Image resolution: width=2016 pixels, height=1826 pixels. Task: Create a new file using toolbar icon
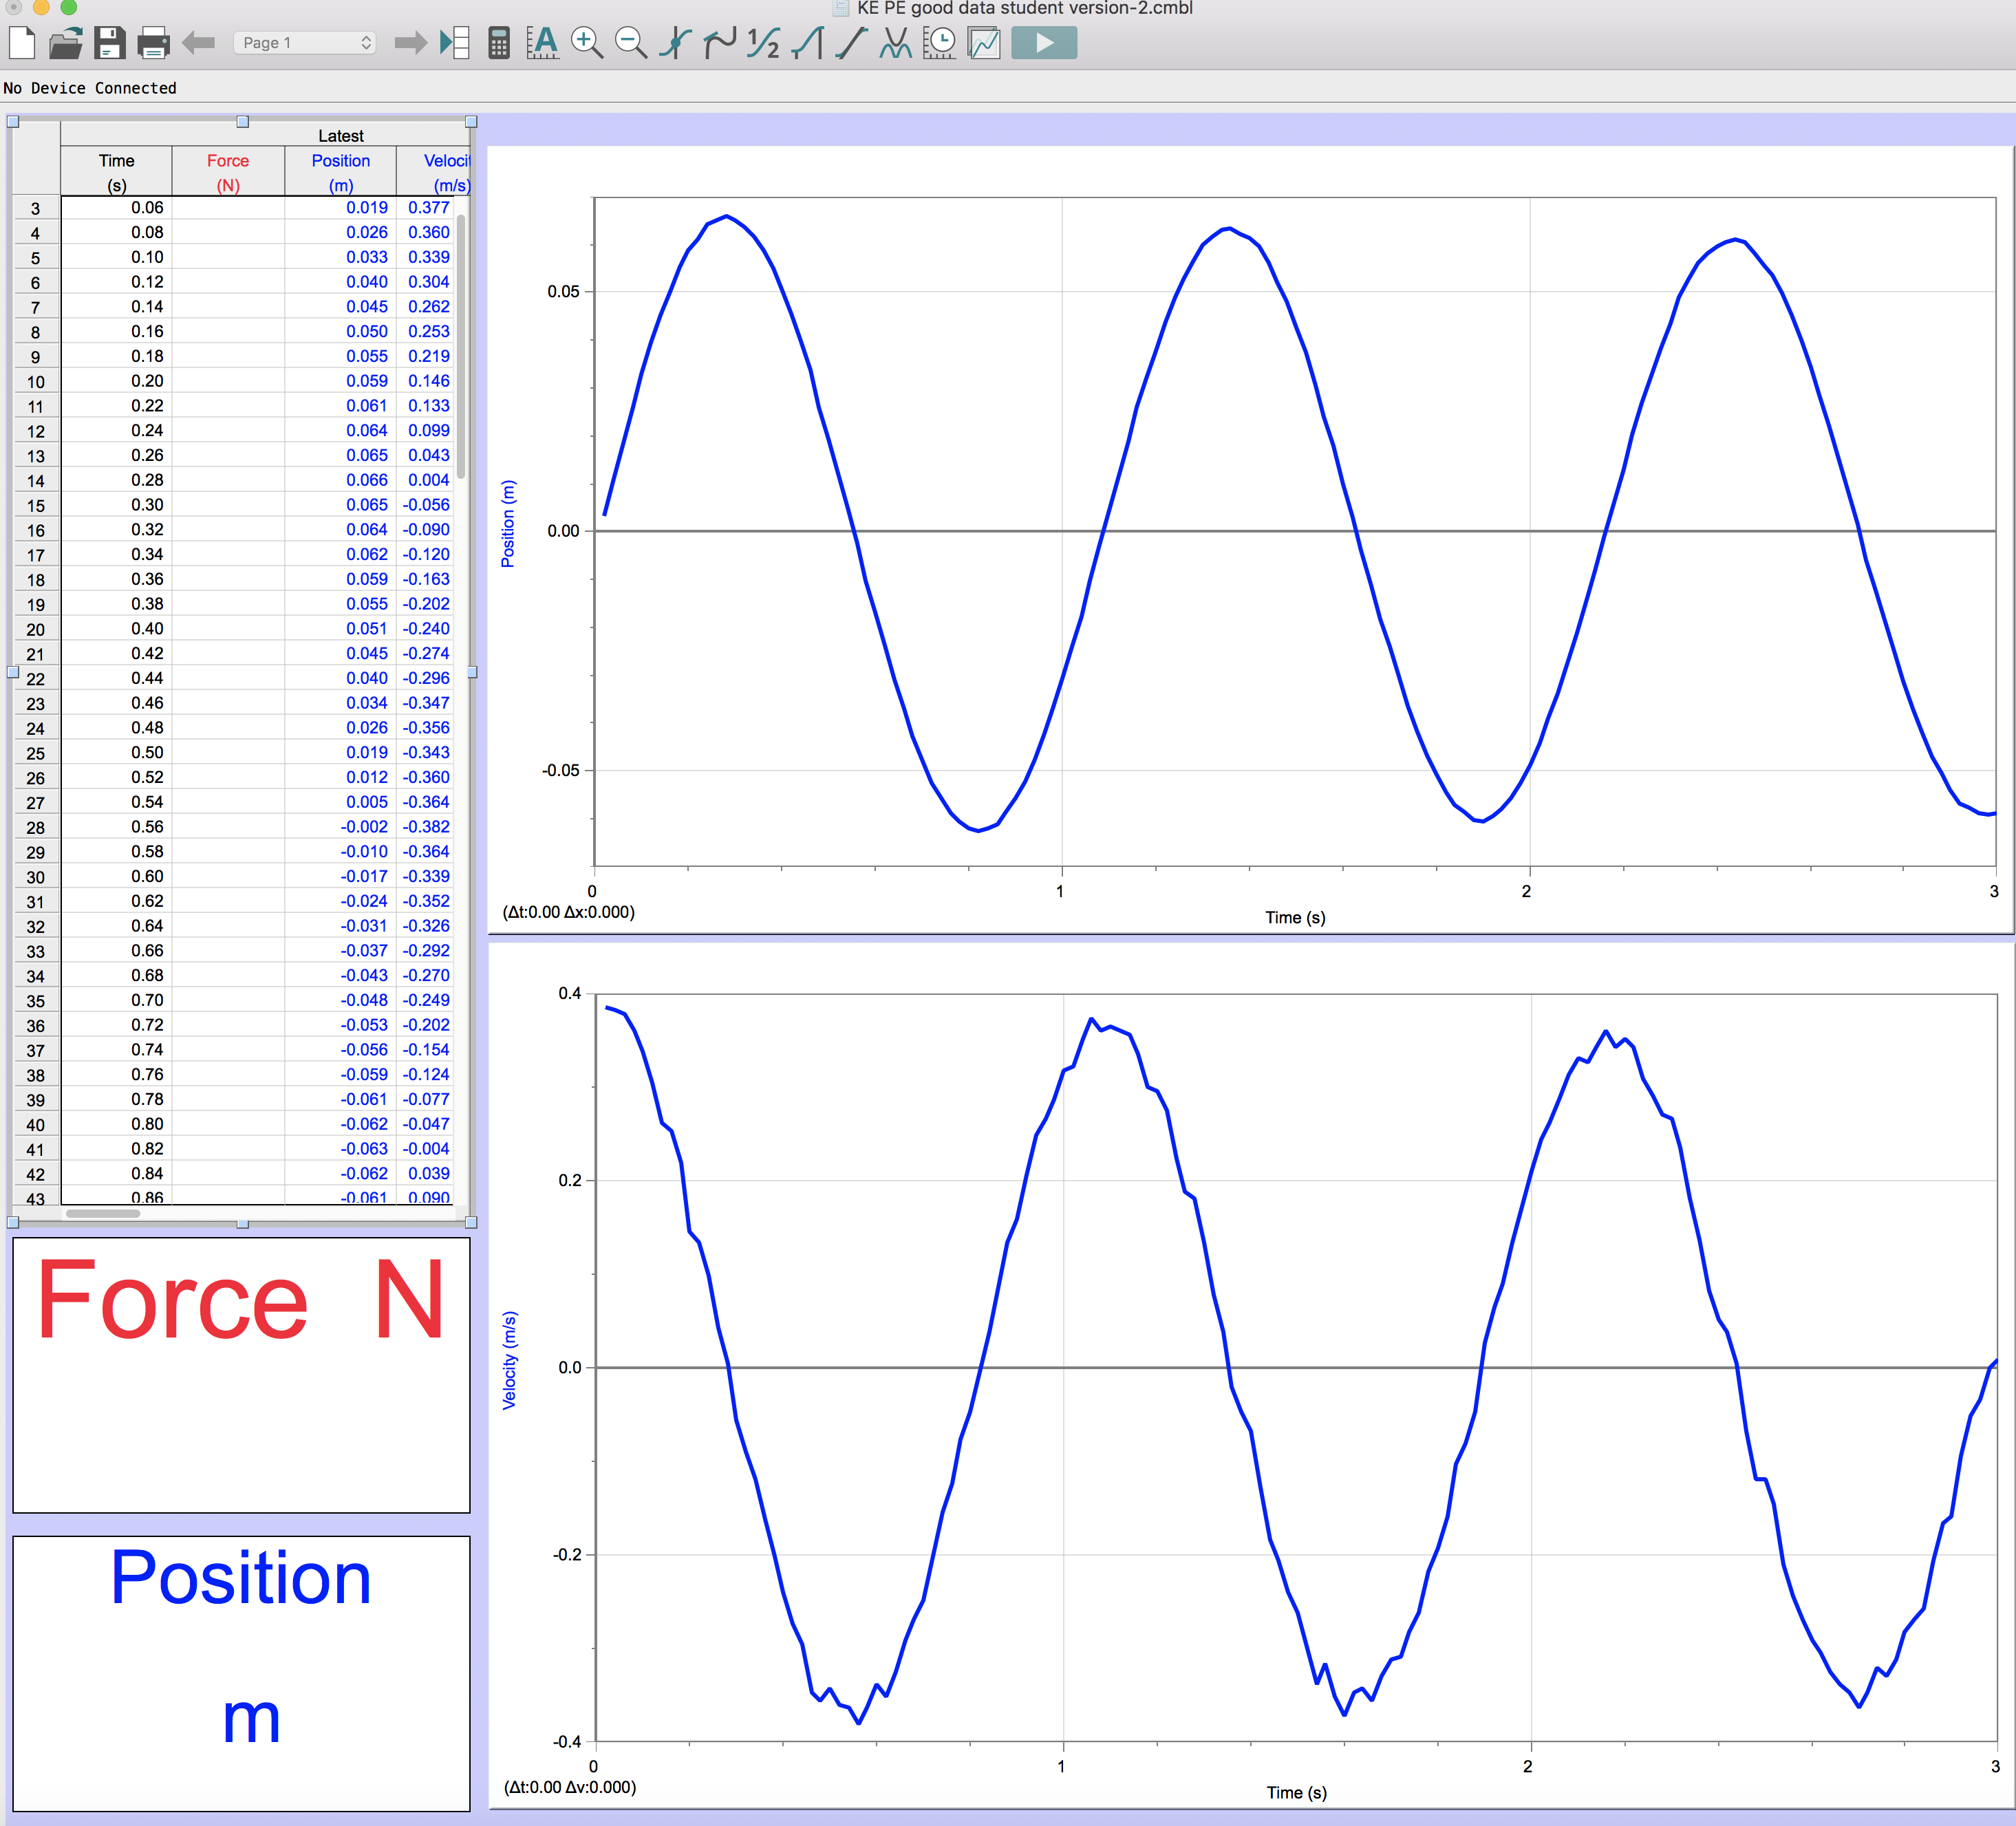click(22, 43)
